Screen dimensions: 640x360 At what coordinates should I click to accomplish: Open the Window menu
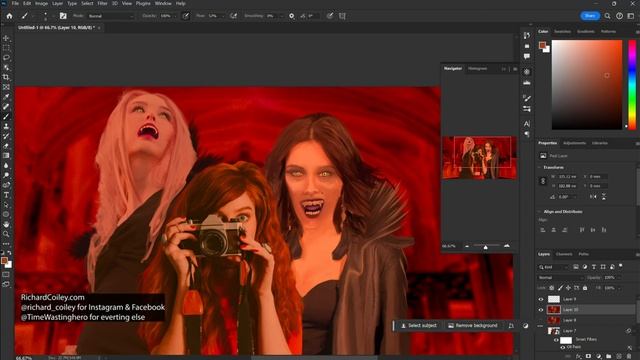pyautogui.click(x=163, y=3)
